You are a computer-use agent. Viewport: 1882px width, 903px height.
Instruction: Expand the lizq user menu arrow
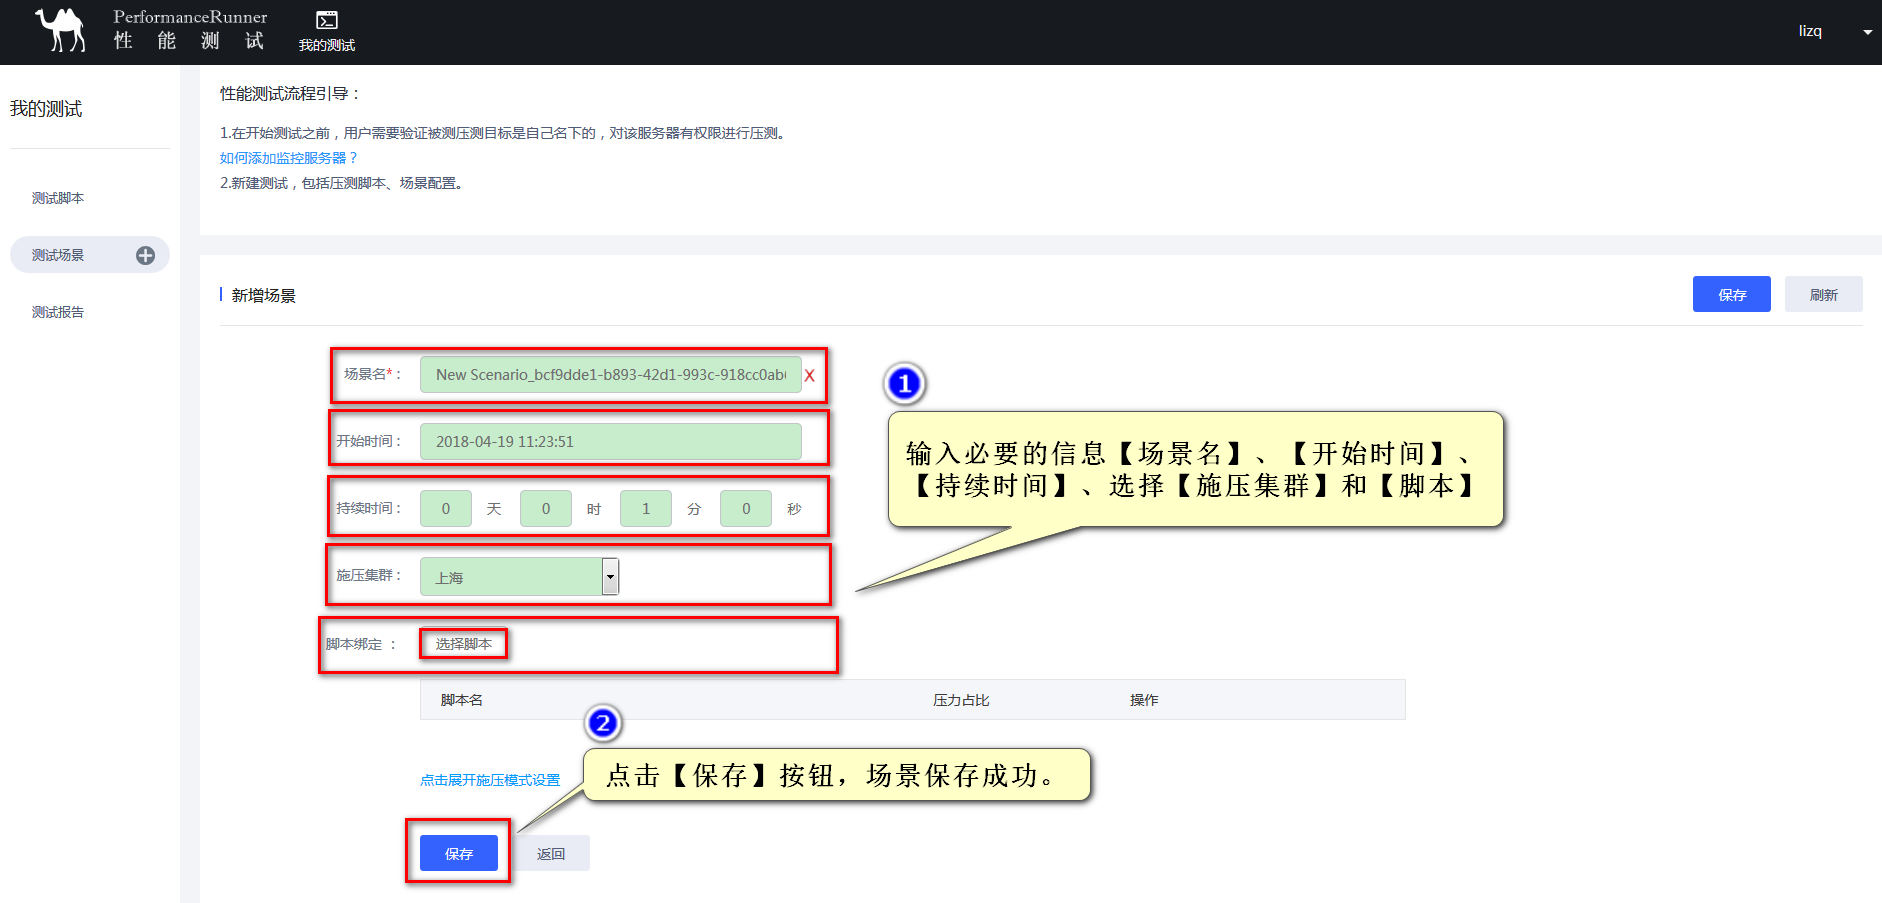click(1867, 32)
